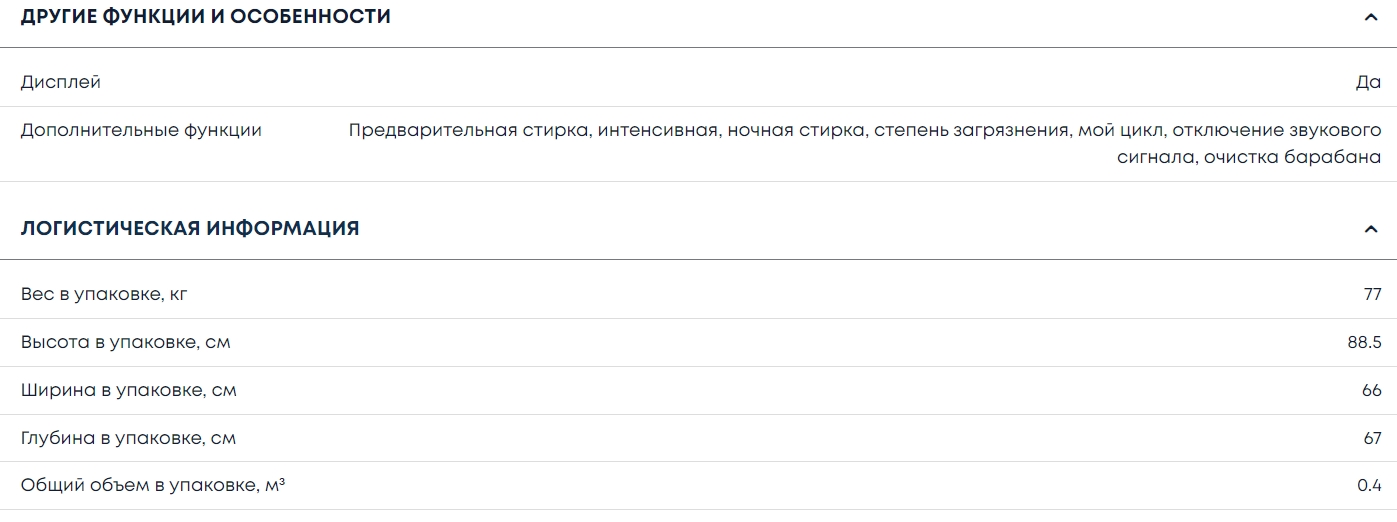Image resolution: width=1397 pixels, height=522 pixels.
Task: Select the 'Глубина в упаковке, см' label
Action: tap(129, 438)
